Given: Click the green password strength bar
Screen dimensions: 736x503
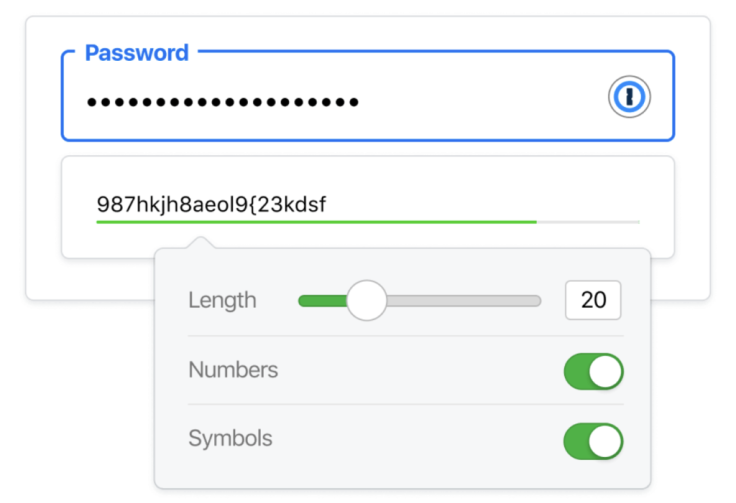Looking at the screenshot, I should [316, 221].
